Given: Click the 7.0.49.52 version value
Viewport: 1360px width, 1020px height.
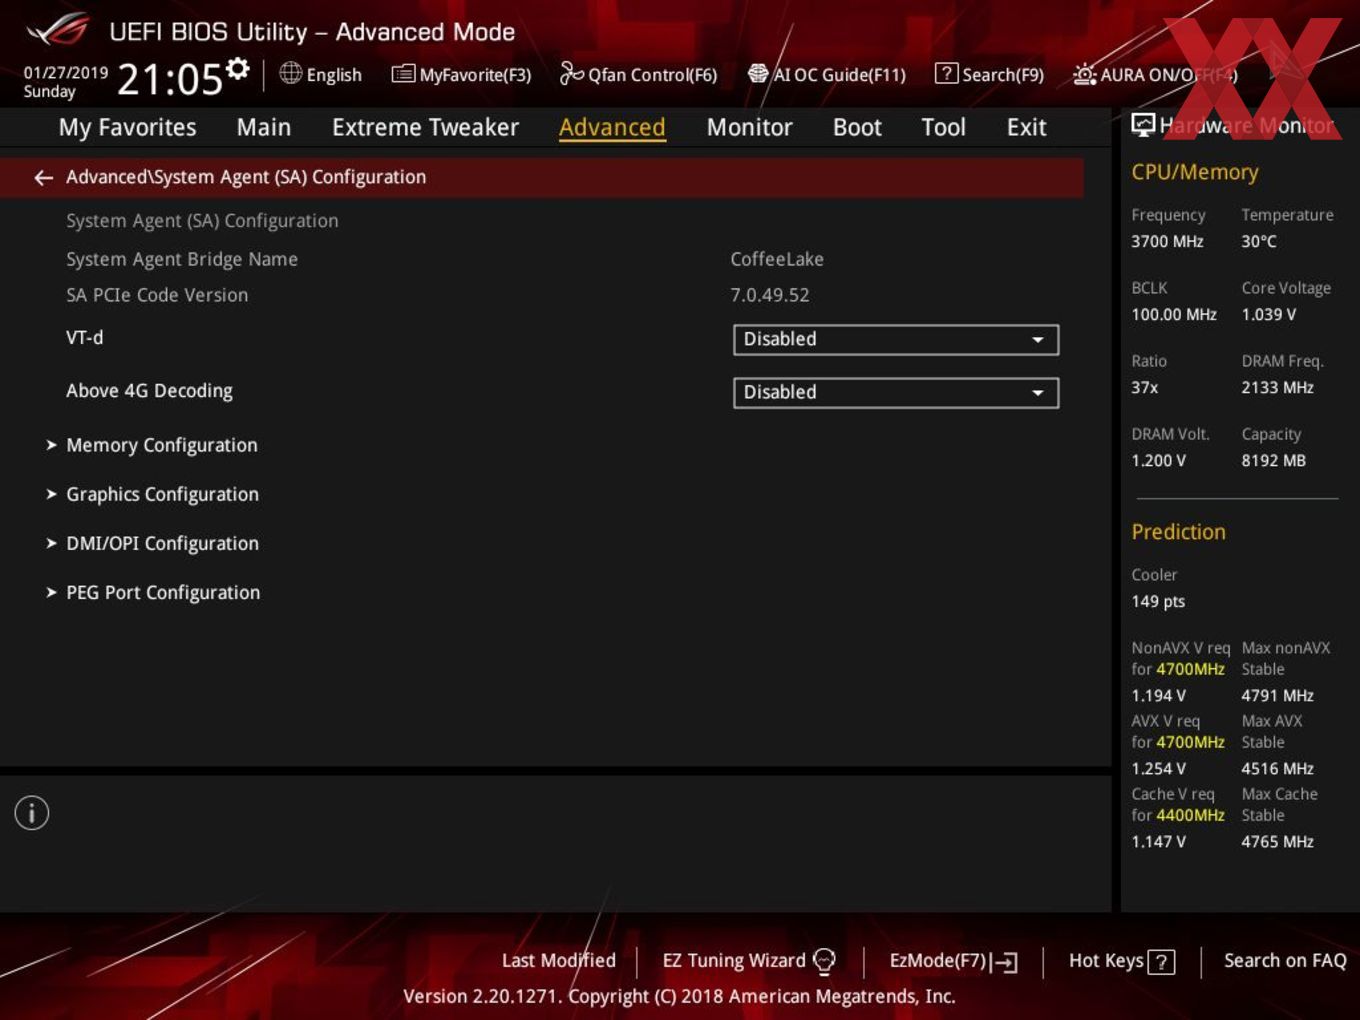Looking at the screenshot, I should click(x=770, y=295).
